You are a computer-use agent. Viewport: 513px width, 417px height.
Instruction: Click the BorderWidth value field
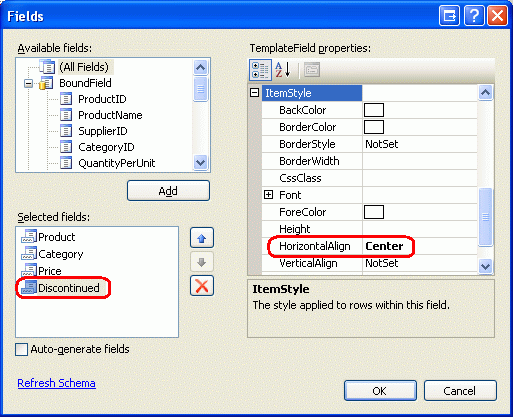click(x=420, y=161)
